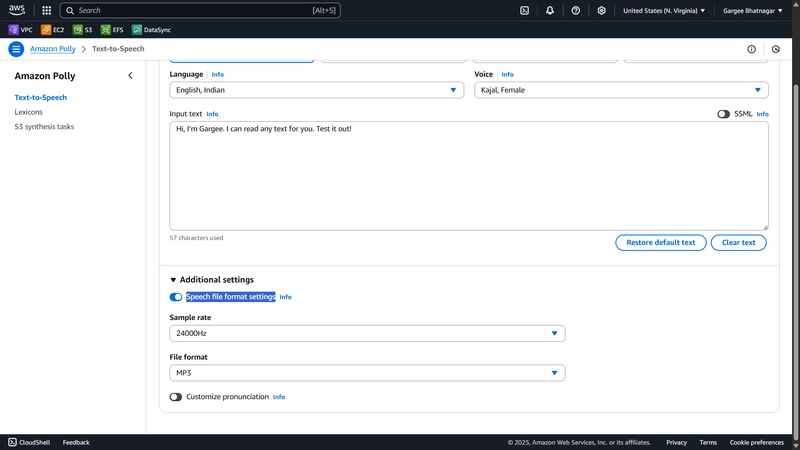Click Restore default text button
The height and width of the screenshot is (450, 800).
661,242
